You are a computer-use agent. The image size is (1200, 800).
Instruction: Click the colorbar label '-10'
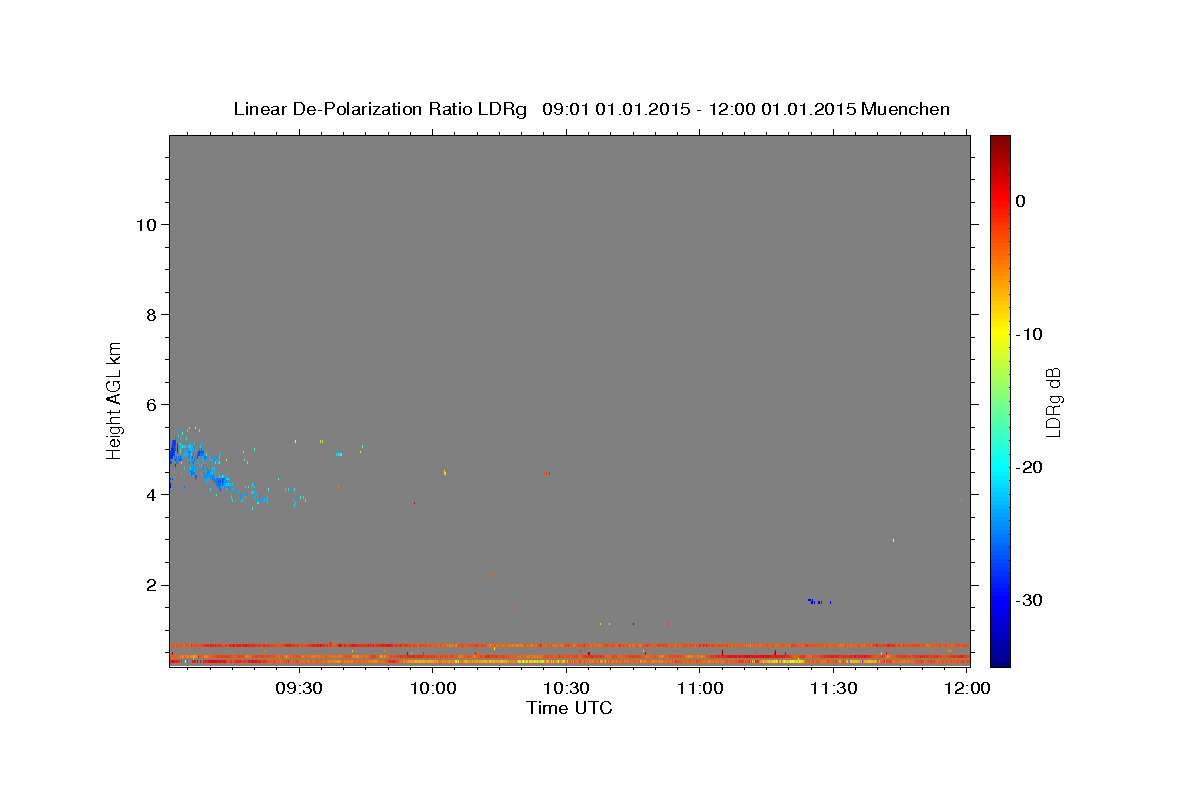1031,334
